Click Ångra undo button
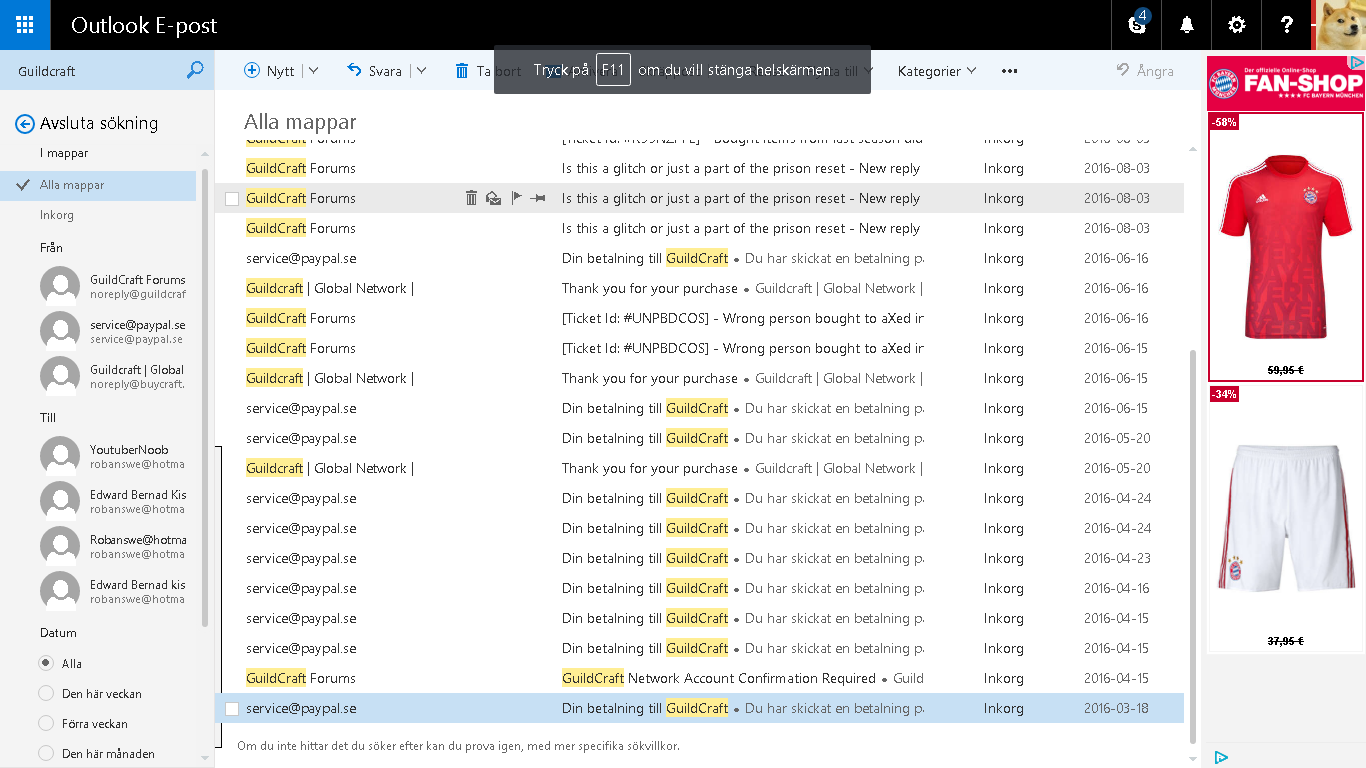Image resolution: width=1366 pixels, height=768 pixels. point(1145,71)
